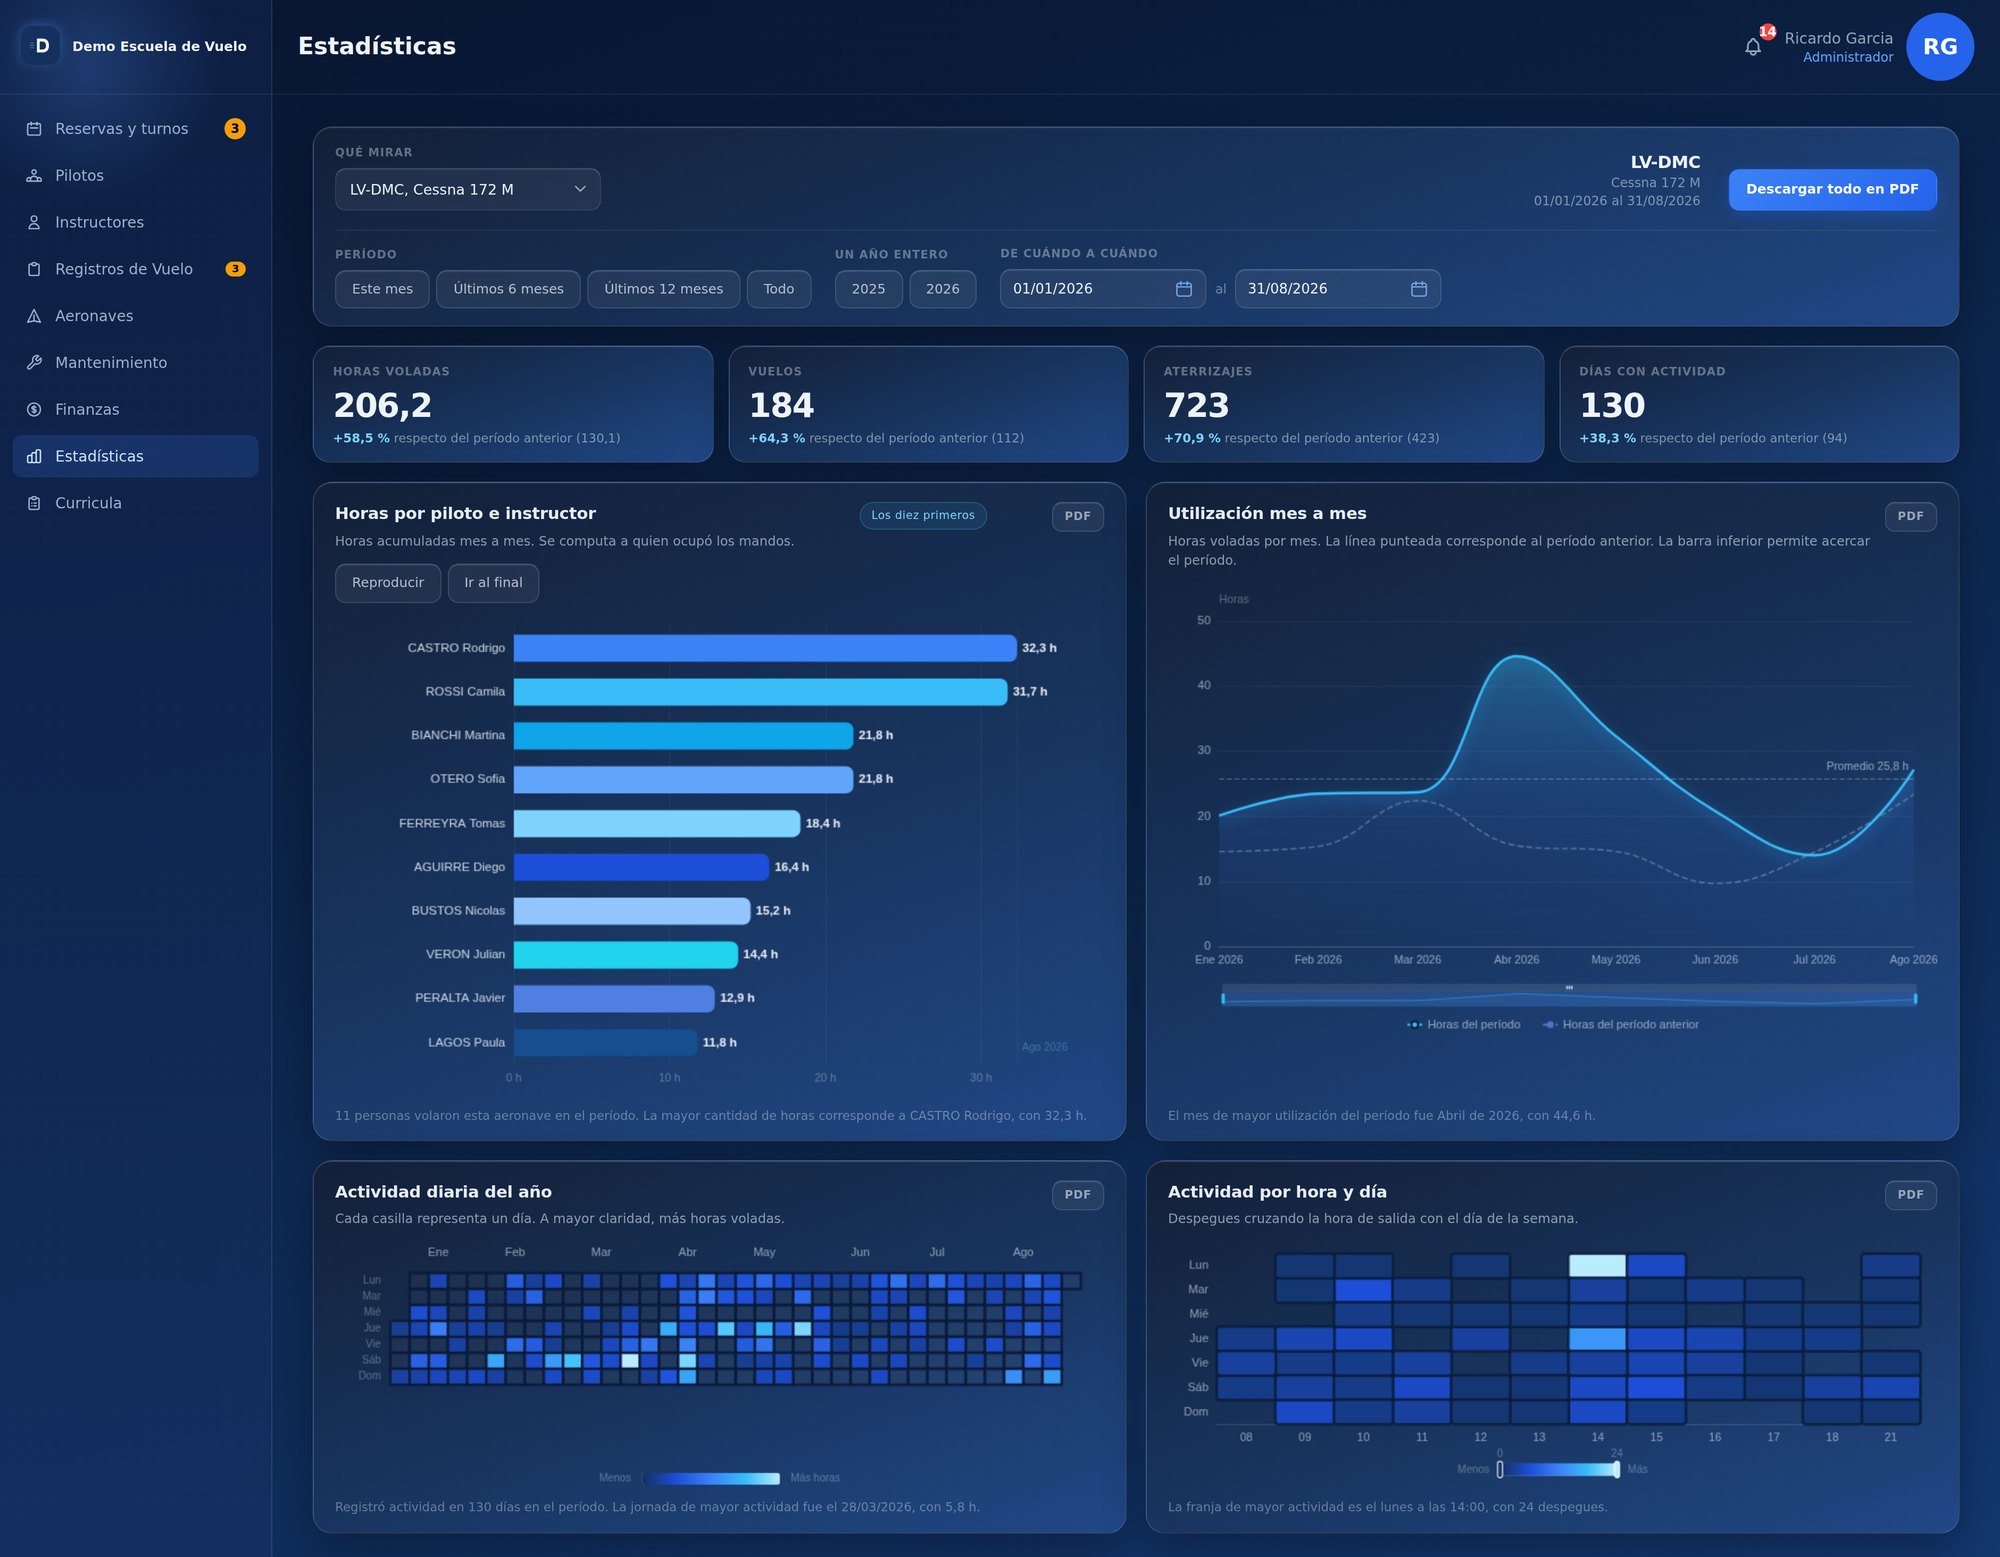Open the Mantenimiento page
Viewport: 2000px width, 1557px height.
pyautogui.click(x=136, y=363)
